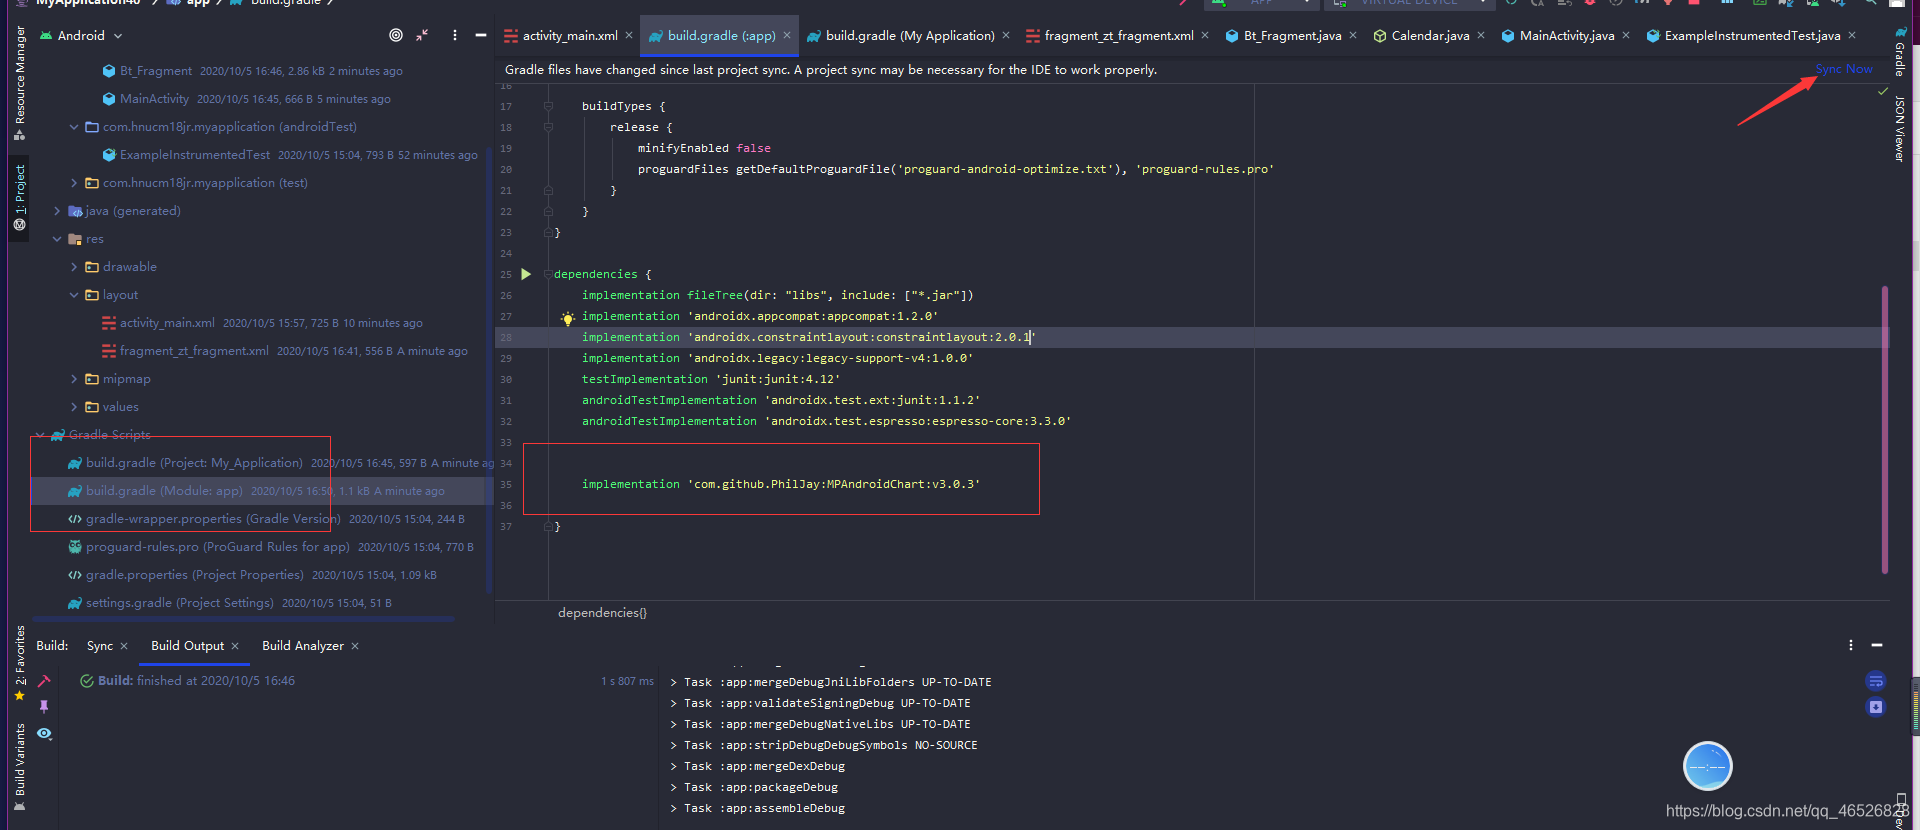Click the dependencies{} breadcrumb in editor
The width and height of the screenshot is (1920, 830).
click(x=602, y=613)
